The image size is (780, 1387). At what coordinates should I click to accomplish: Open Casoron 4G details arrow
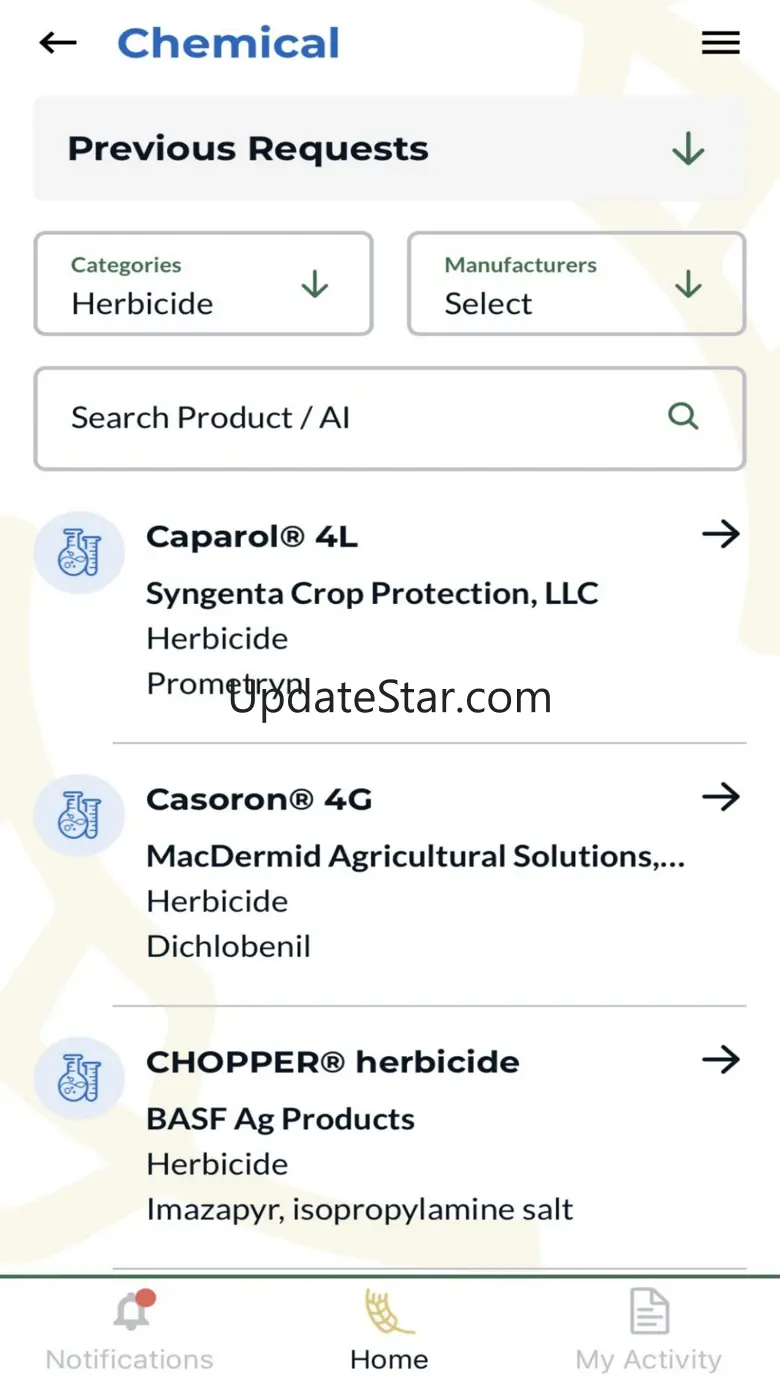click(x=720, y=798)
